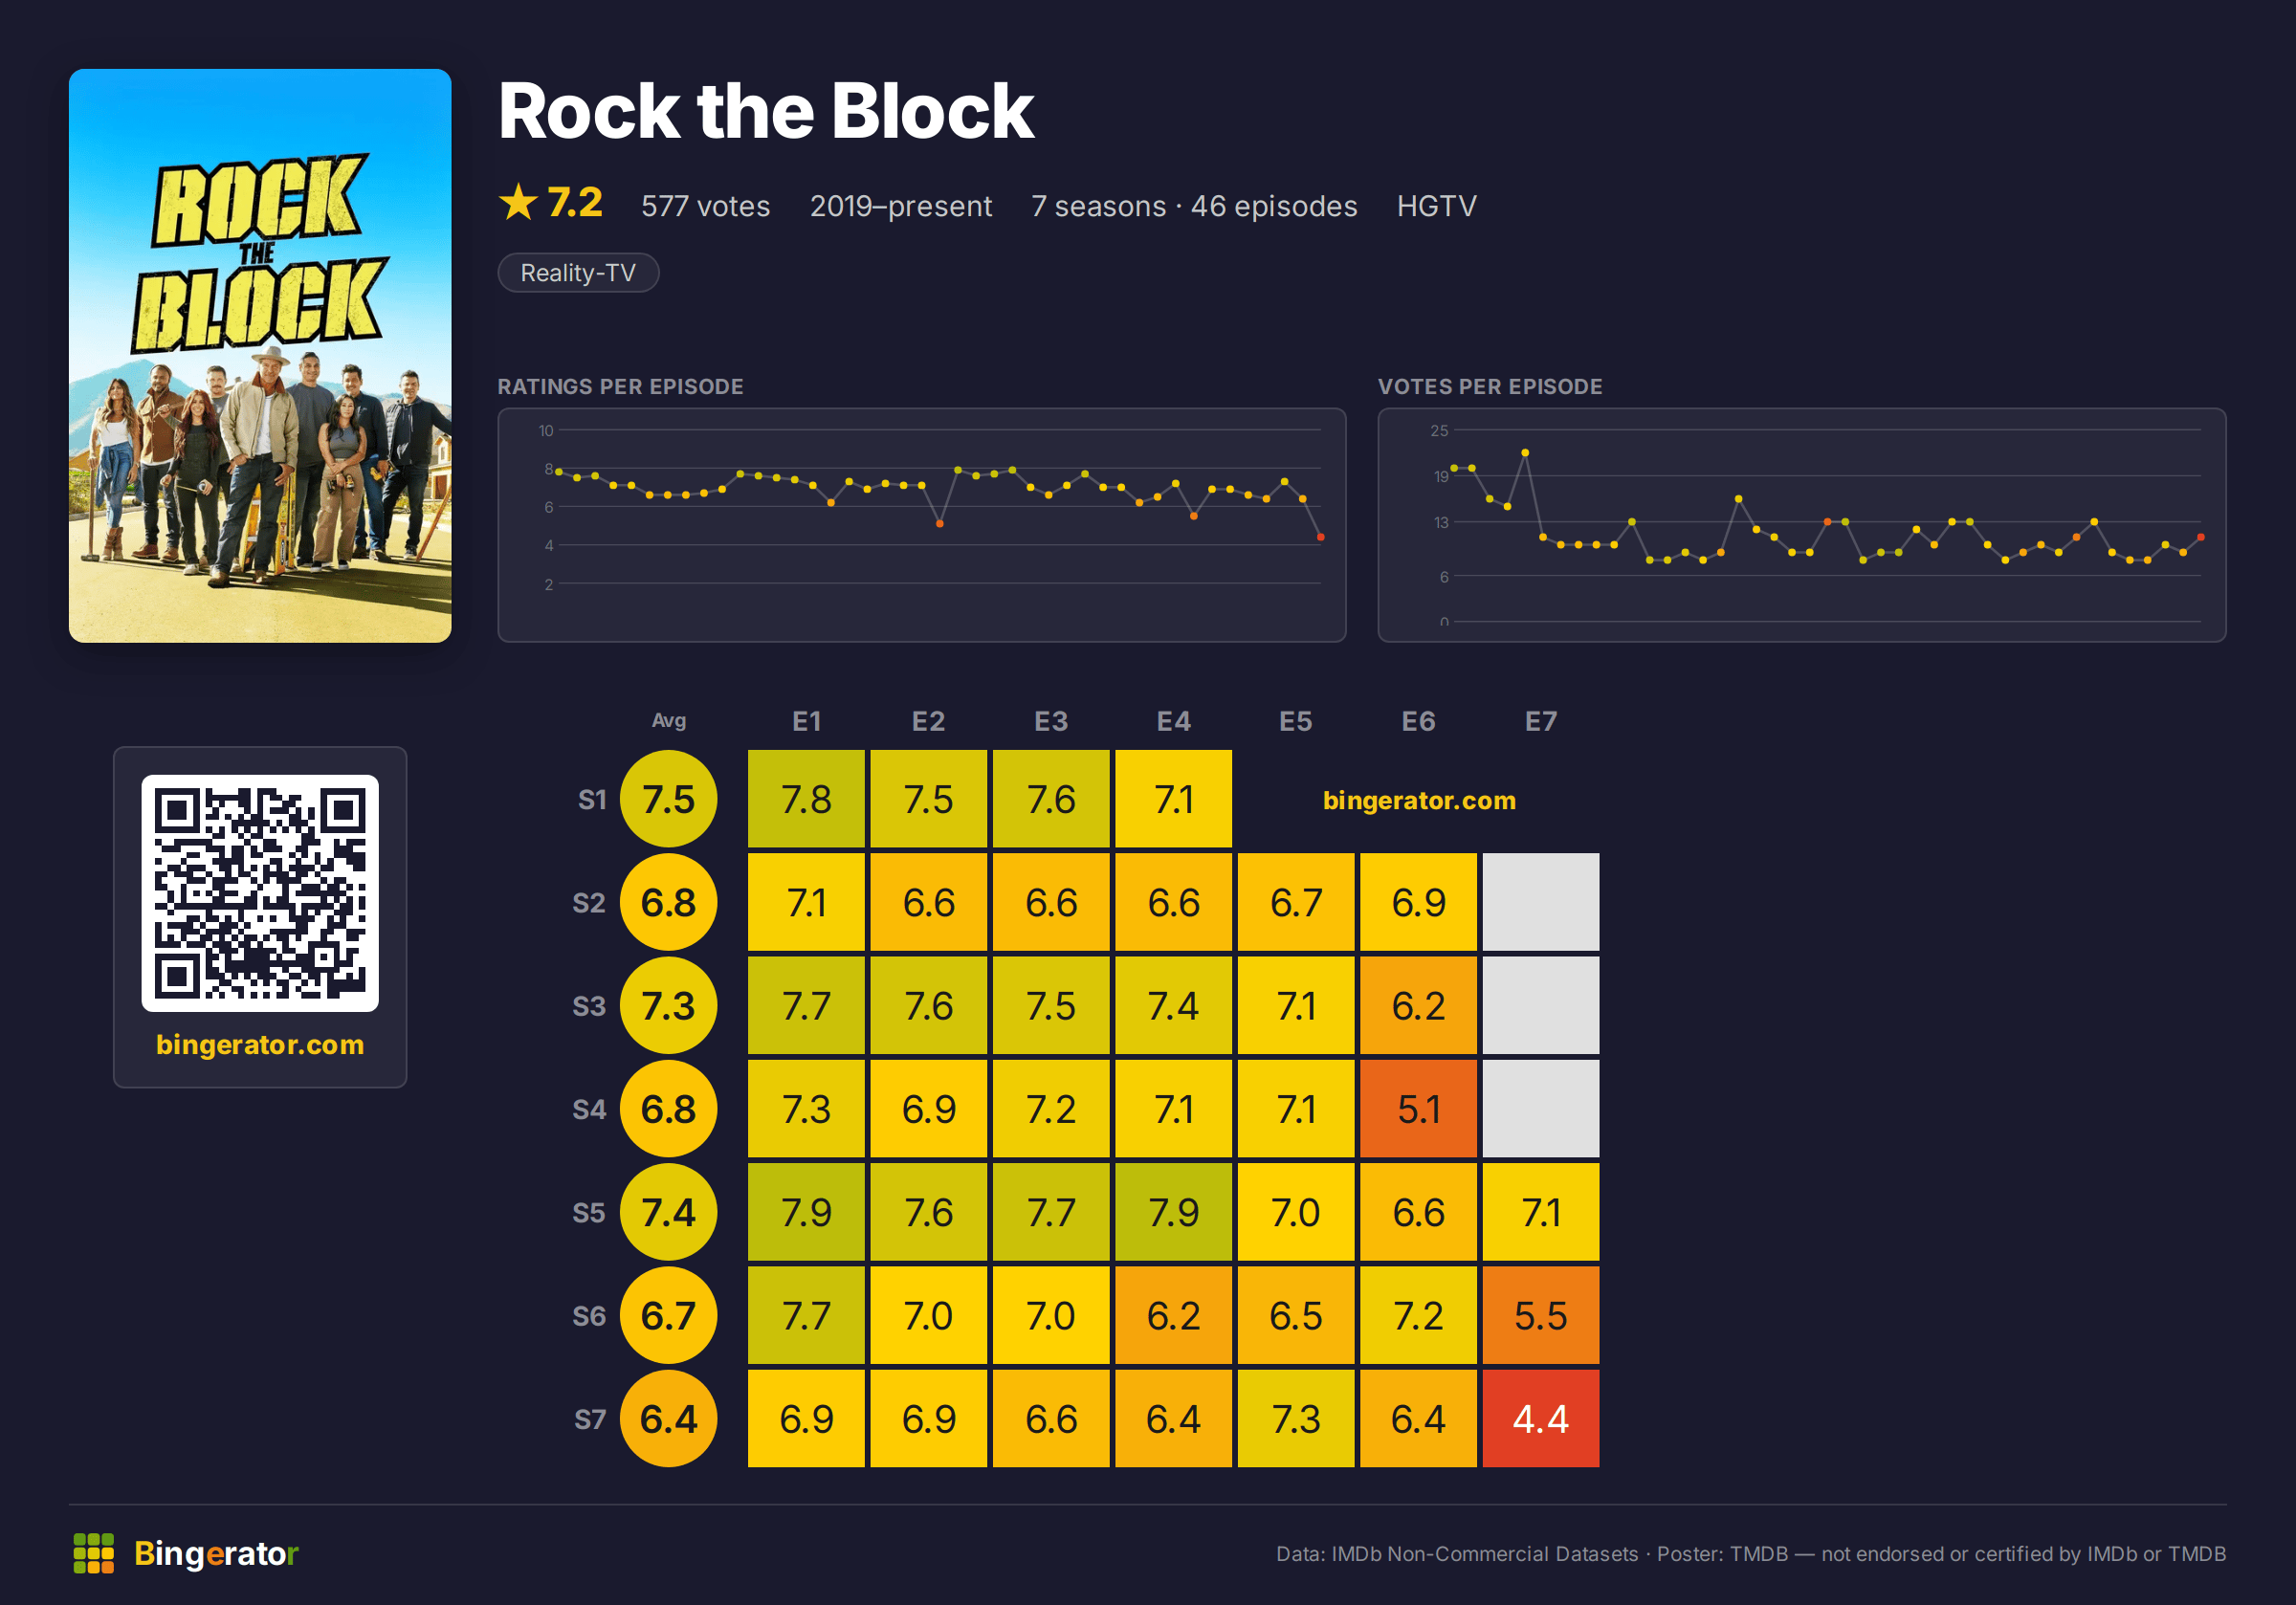Open the Rock the Block poster
This screenshot has height=1605, width=2296.
[260, 355]
